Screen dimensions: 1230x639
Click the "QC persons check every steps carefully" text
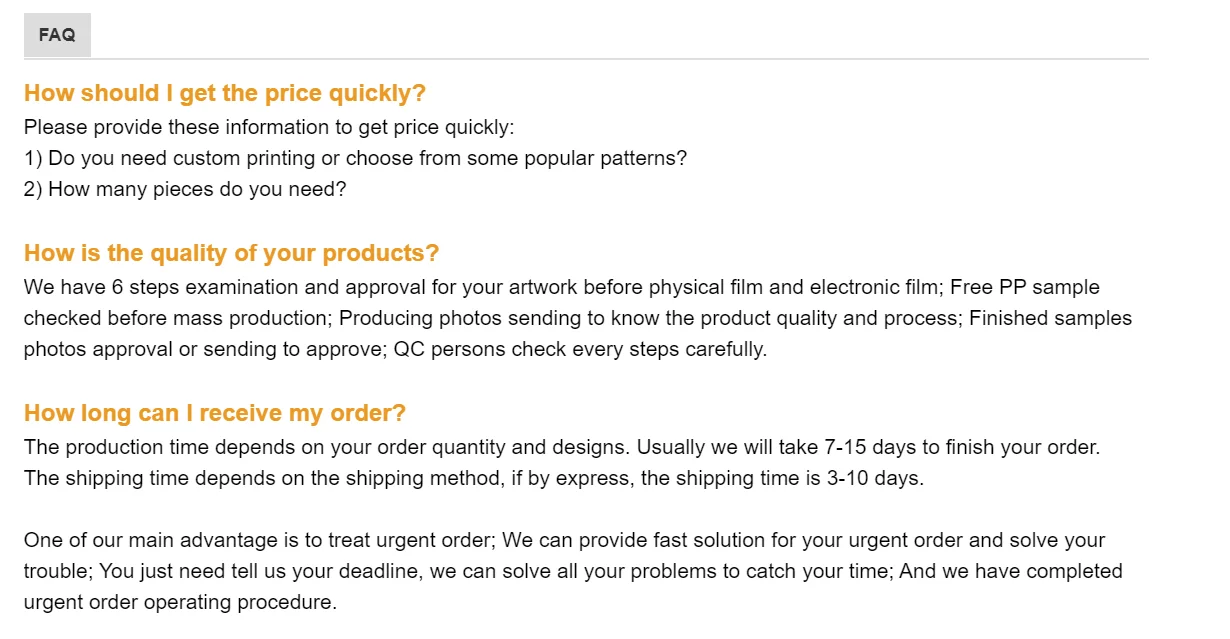[x=580, y=350]
